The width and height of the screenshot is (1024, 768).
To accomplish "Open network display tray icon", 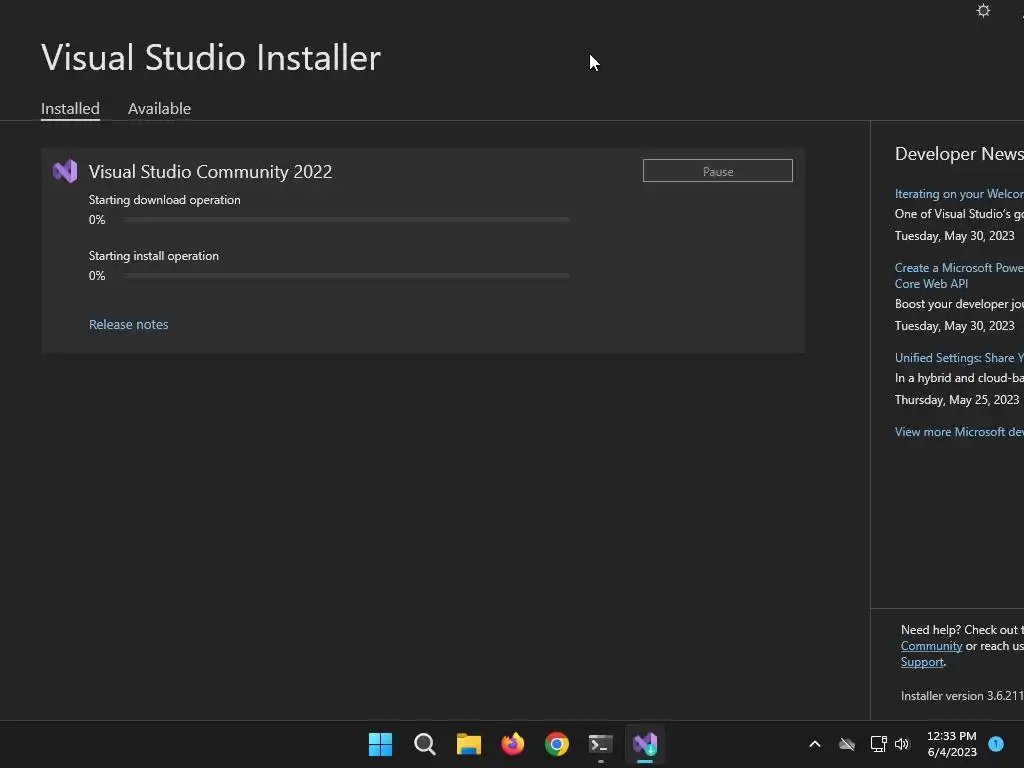I will coord(878,744).
